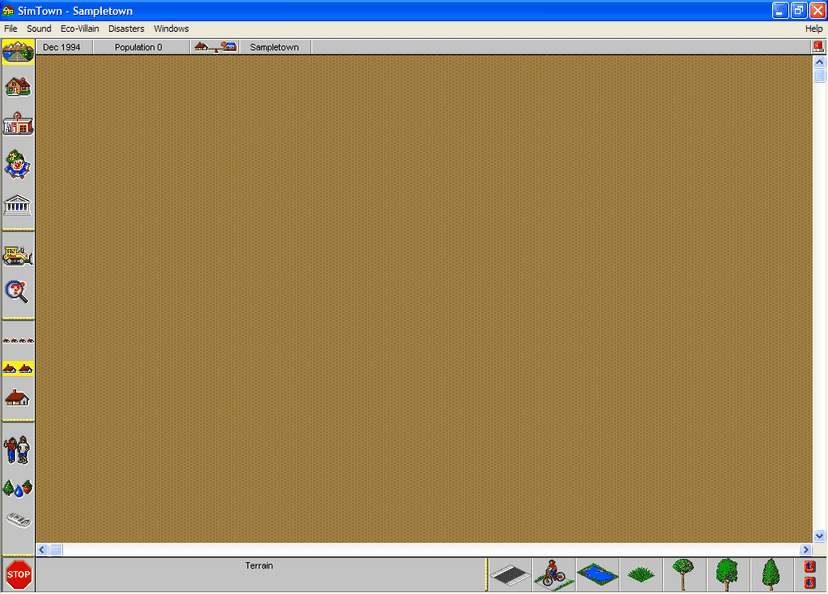The width and height of the screenshot is (828, 594).
Task: Switch to large zoom with single house
Action: click(17, 398)
